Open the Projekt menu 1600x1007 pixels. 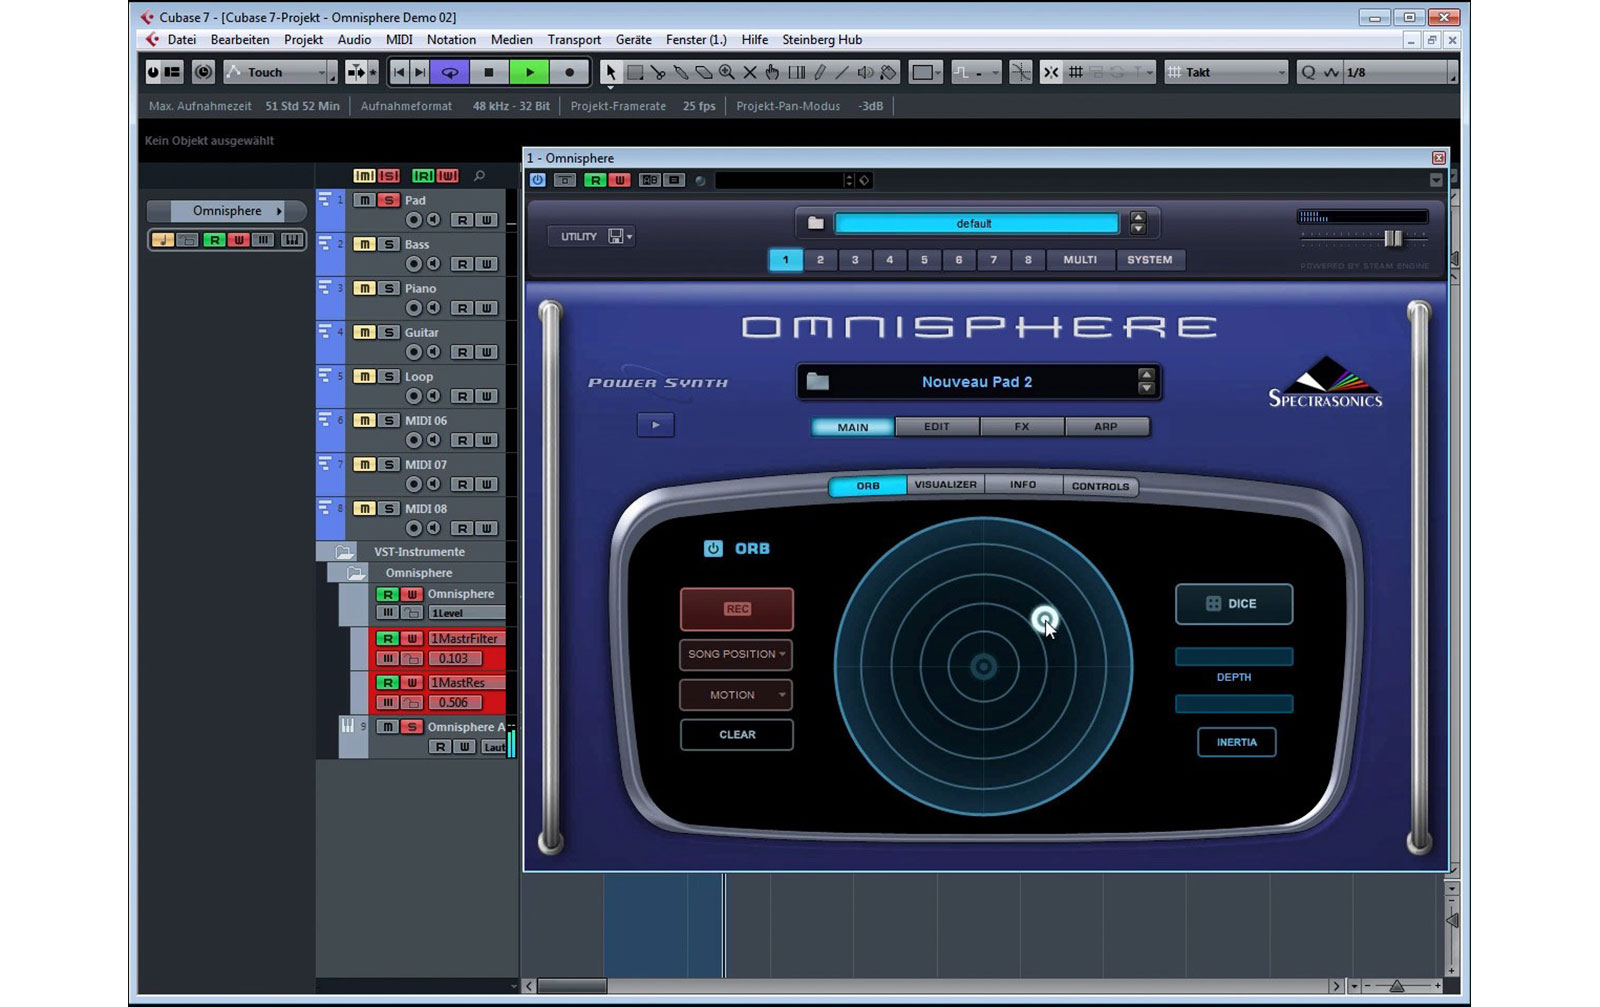[x=303, y=40]
